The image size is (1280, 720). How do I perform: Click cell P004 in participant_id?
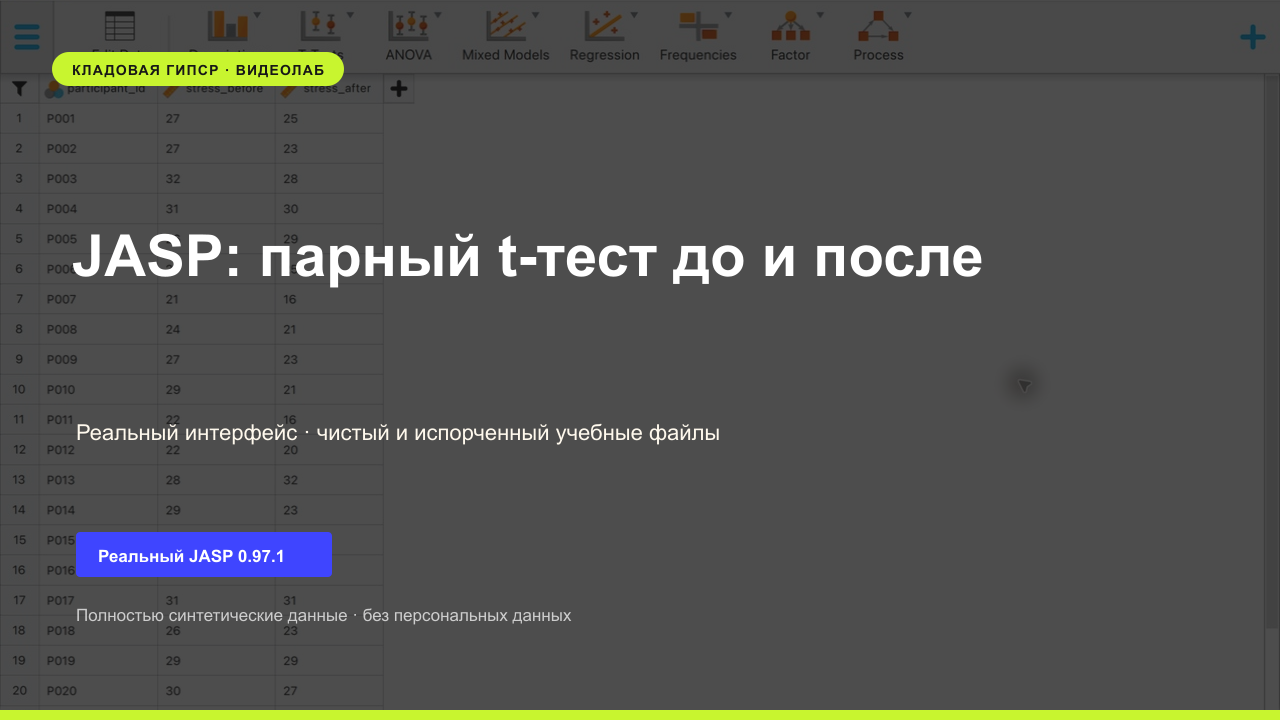(98, 208)
